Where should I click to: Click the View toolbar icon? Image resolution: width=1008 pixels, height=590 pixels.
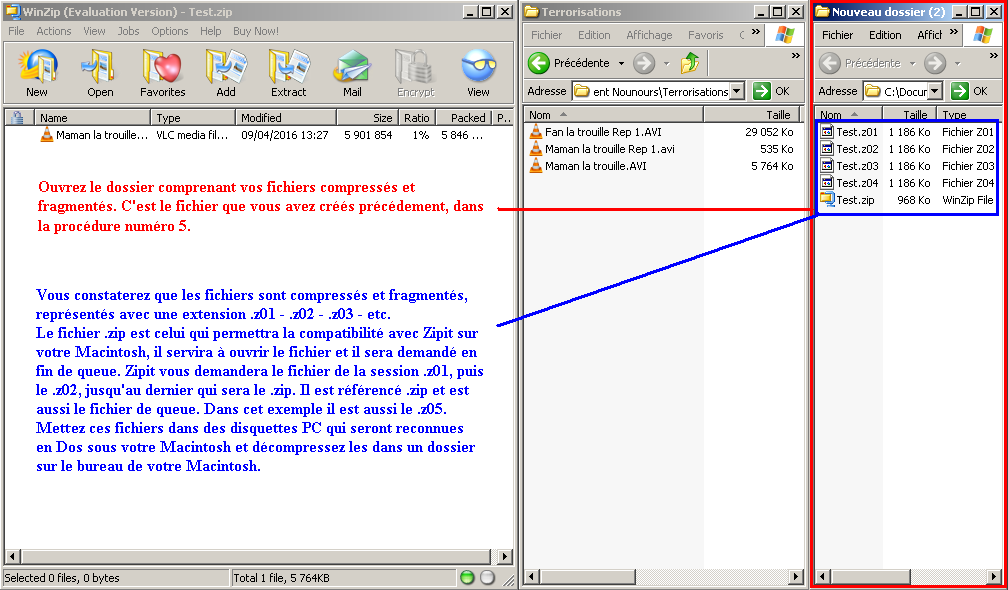[478, 73]
